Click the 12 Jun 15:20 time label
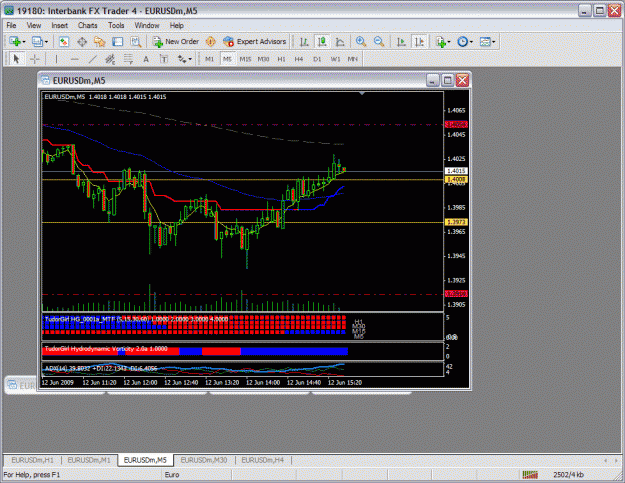The image size is (625, 483). pos(345,383)
